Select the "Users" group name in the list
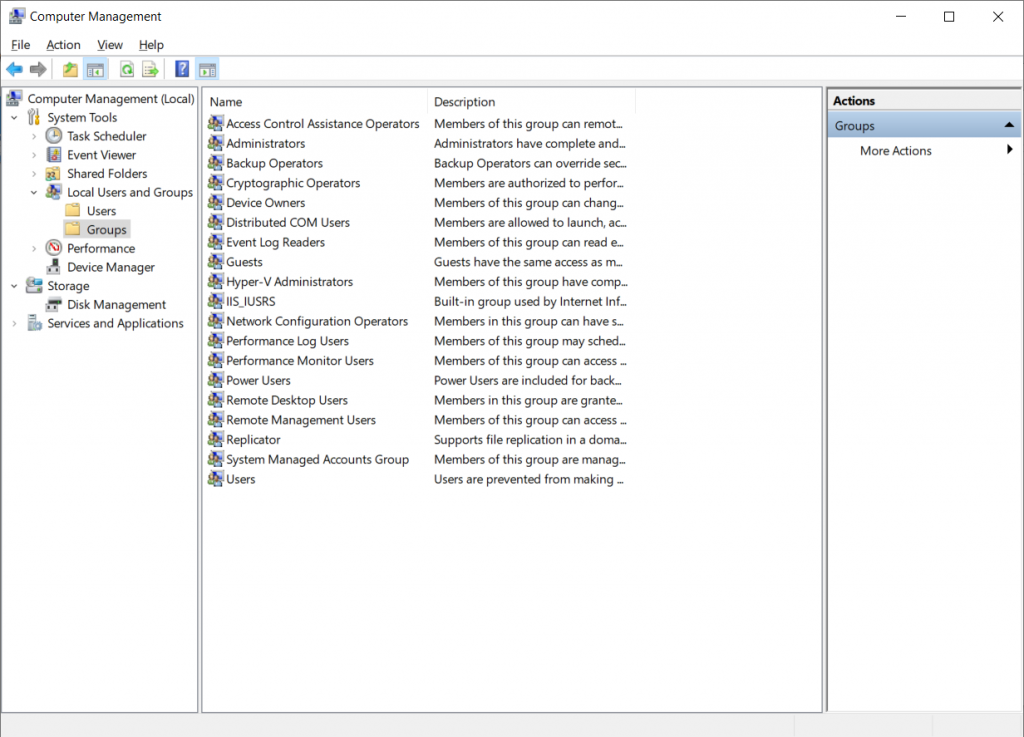1024x737 pixels. tap(240, 479)
